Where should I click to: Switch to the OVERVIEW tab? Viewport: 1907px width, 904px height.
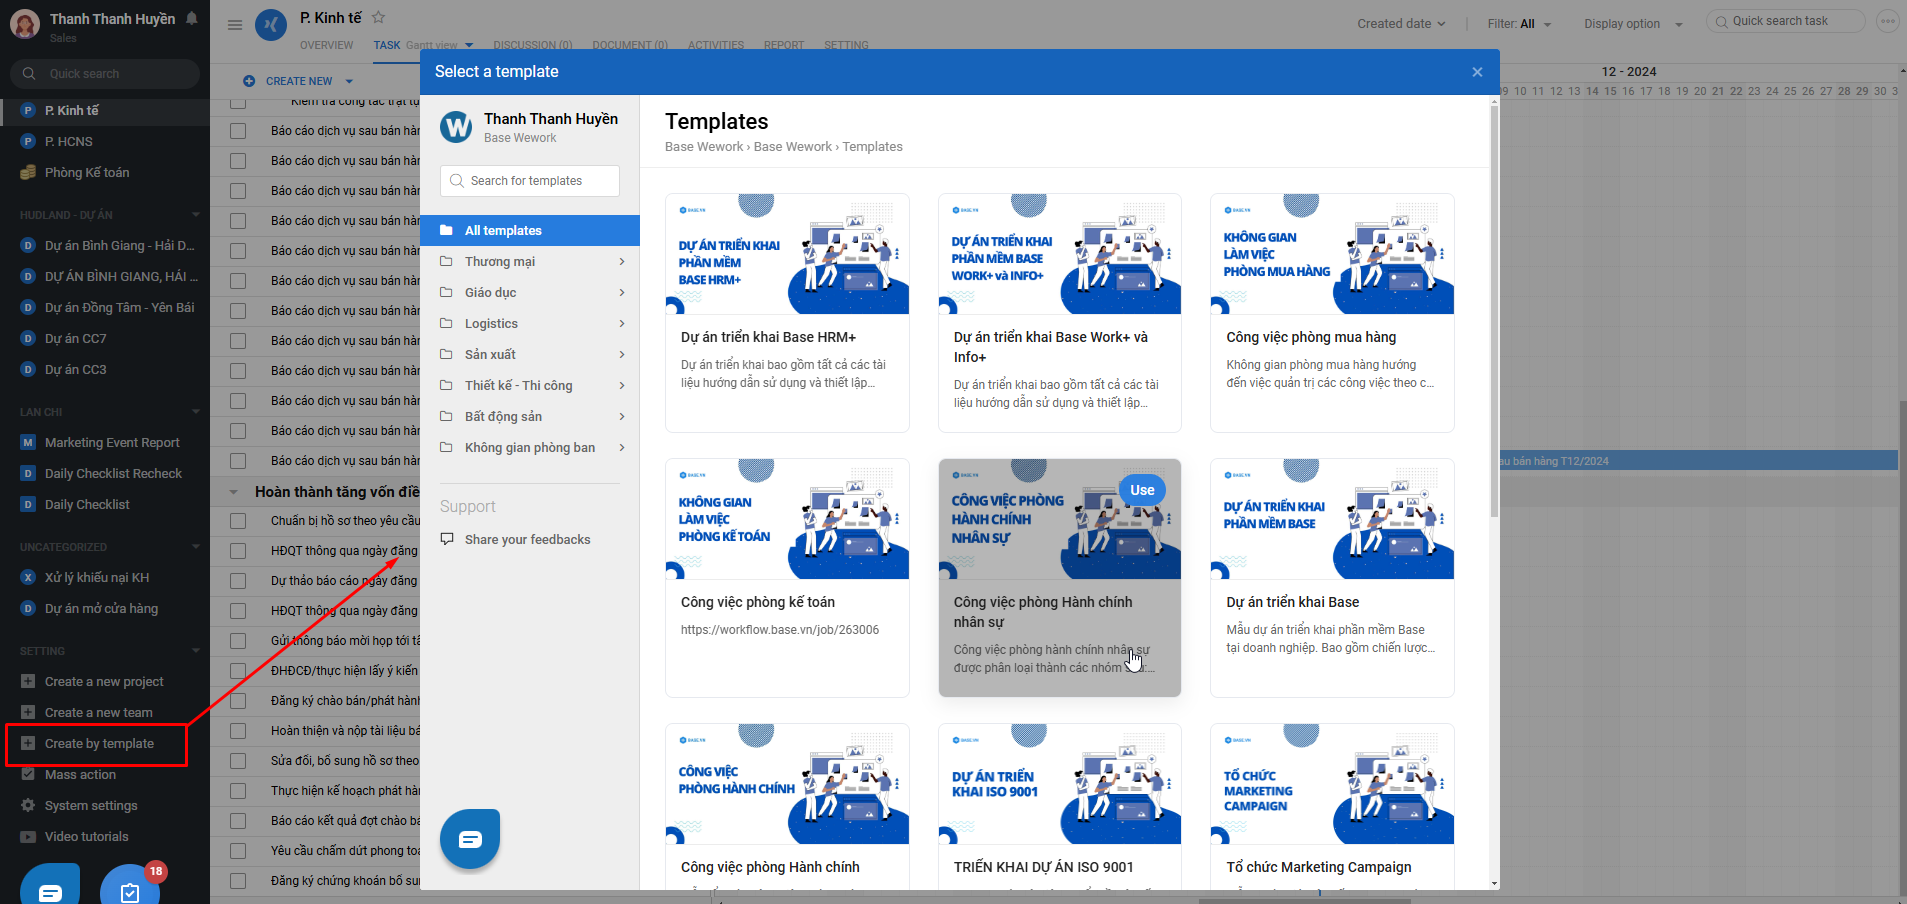point(326,45)
